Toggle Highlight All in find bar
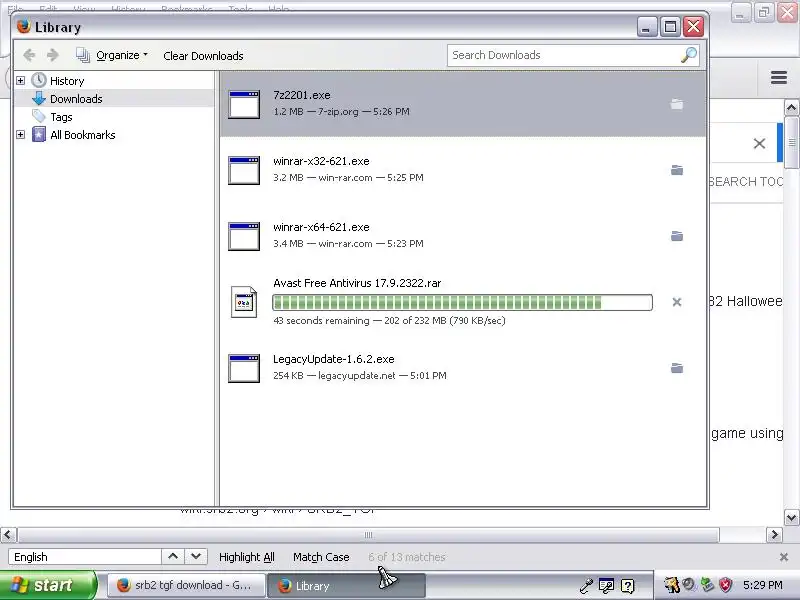The height and width of the screenshot is (600, 800). point(246,557)
